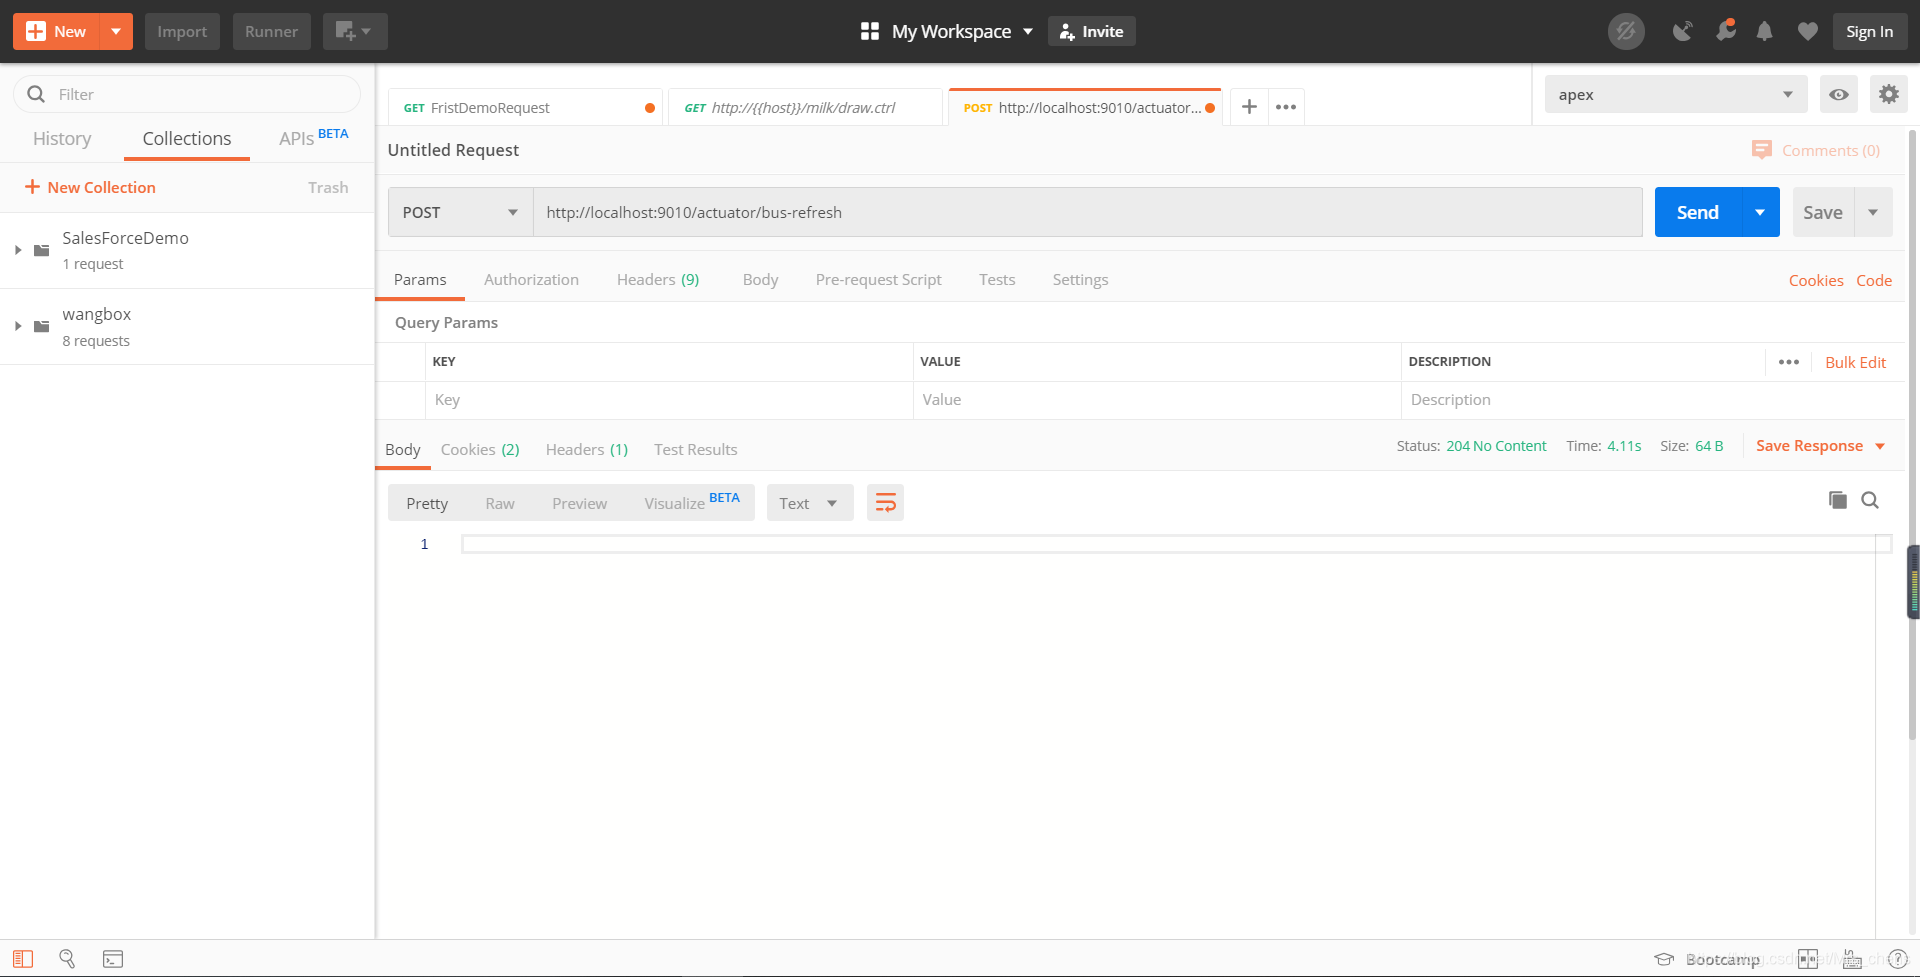
Task: Add a new request tab with plus icon
Action: pyautogui.click(x=1249, y=107)
